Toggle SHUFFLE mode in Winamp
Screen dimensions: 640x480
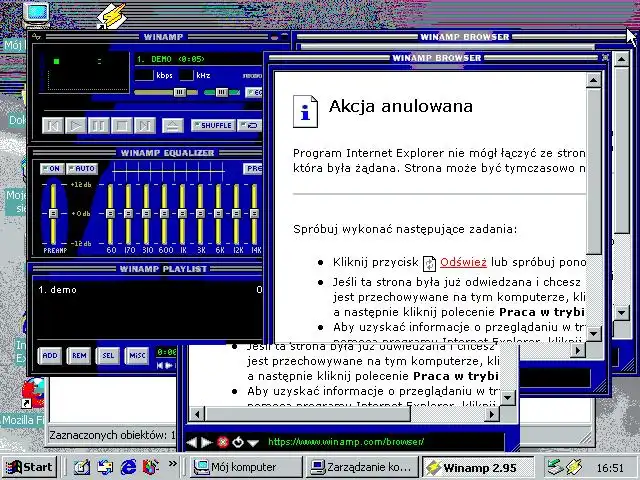[x=213, y=125]
